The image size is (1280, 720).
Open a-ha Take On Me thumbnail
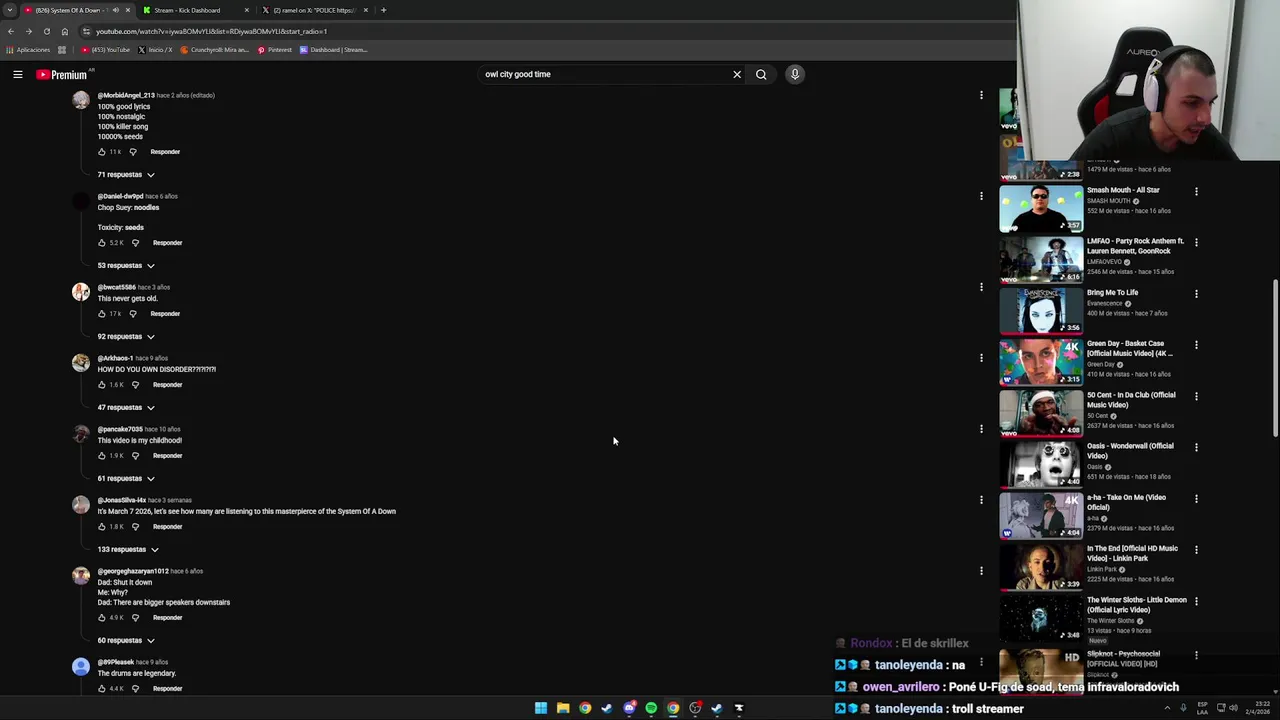(1041, 515)
